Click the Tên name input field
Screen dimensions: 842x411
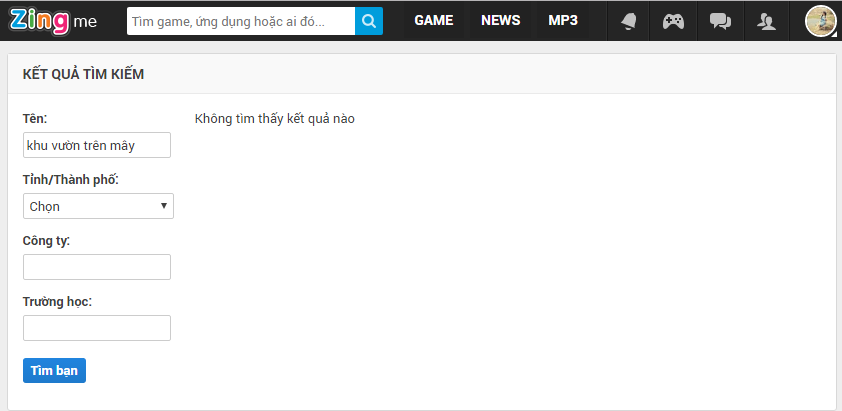(x=97, y=145)
